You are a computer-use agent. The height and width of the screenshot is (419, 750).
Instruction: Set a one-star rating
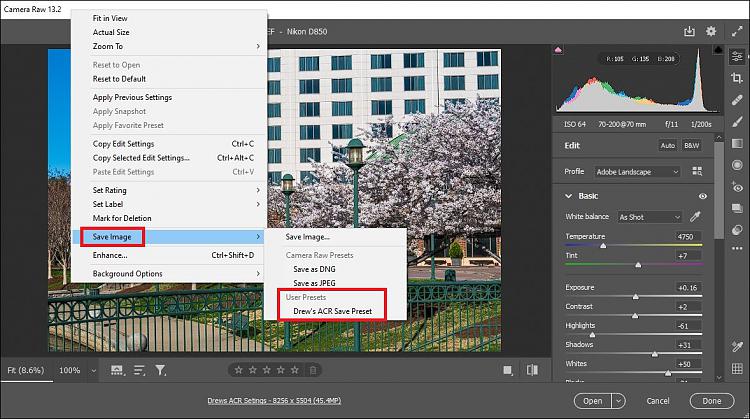click(238, 370)
